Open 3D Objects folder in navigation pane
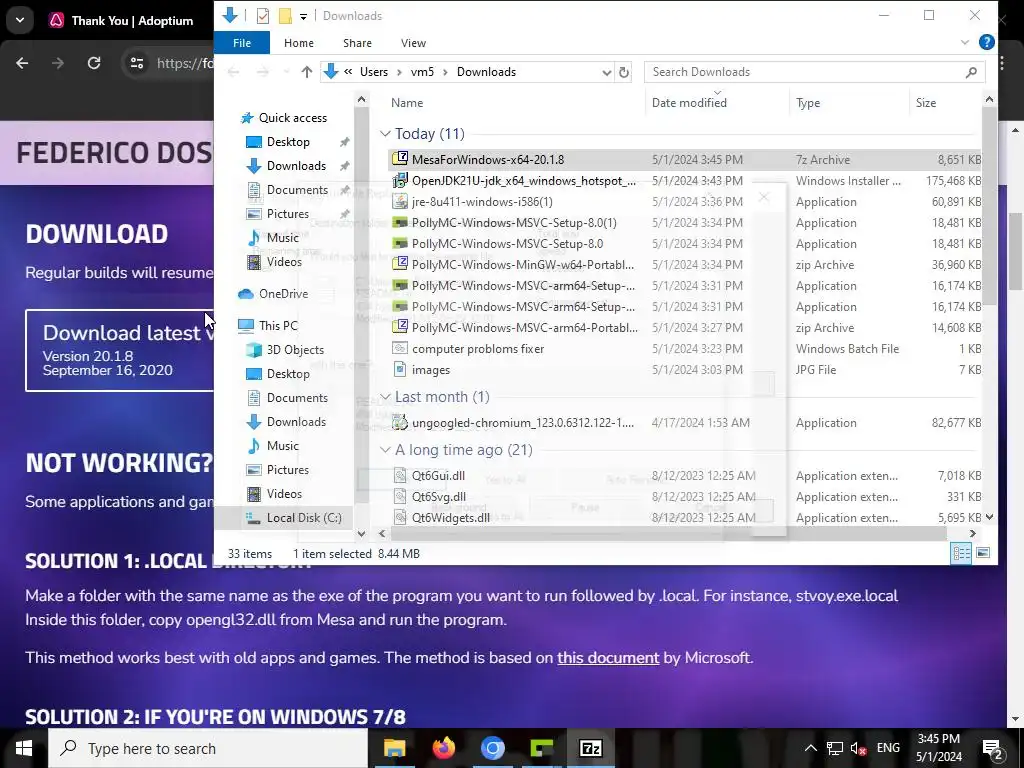This screenshot has width=1024, height=768. pyautogui.click(x=295, y=349)
